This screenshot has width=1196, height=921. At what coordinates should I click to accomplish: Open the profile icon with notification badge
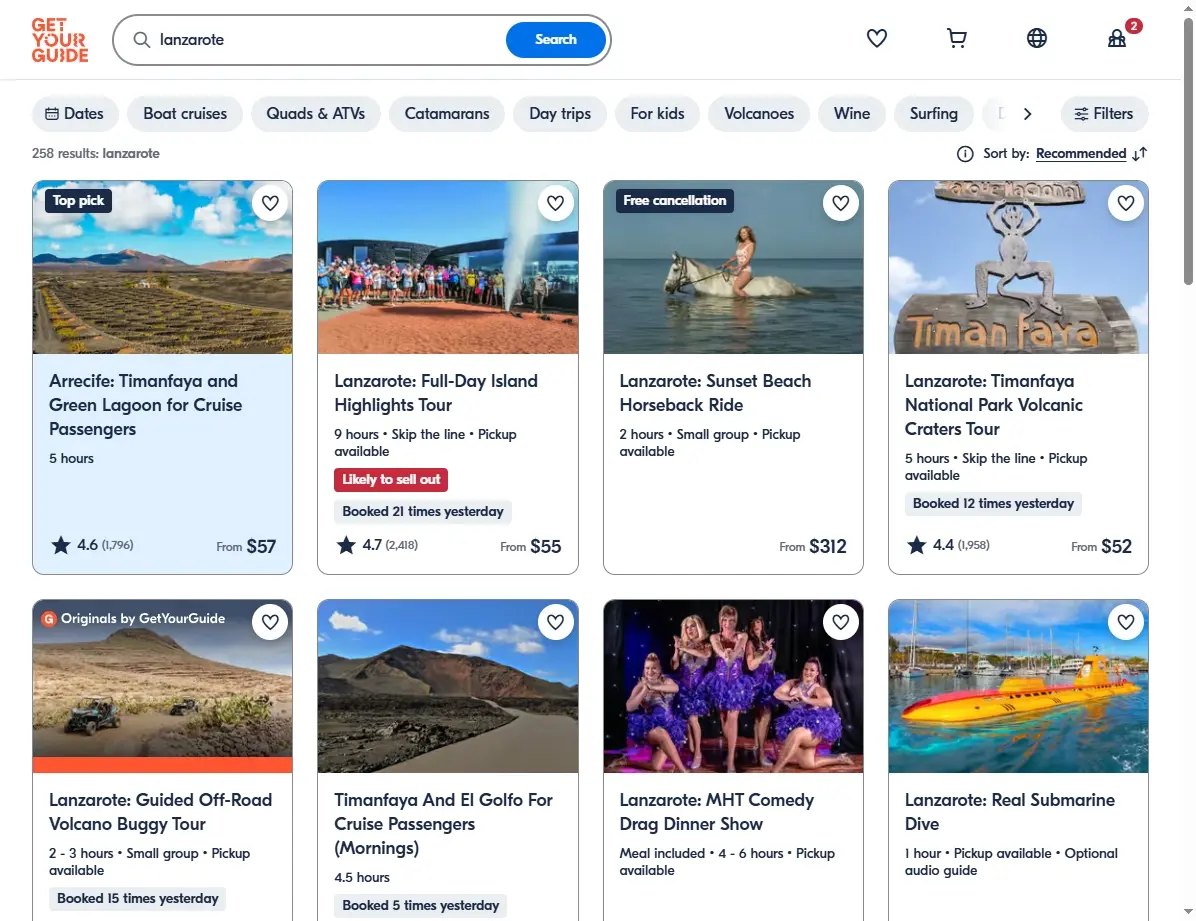pyautogui.click(x=1117, y=38)
